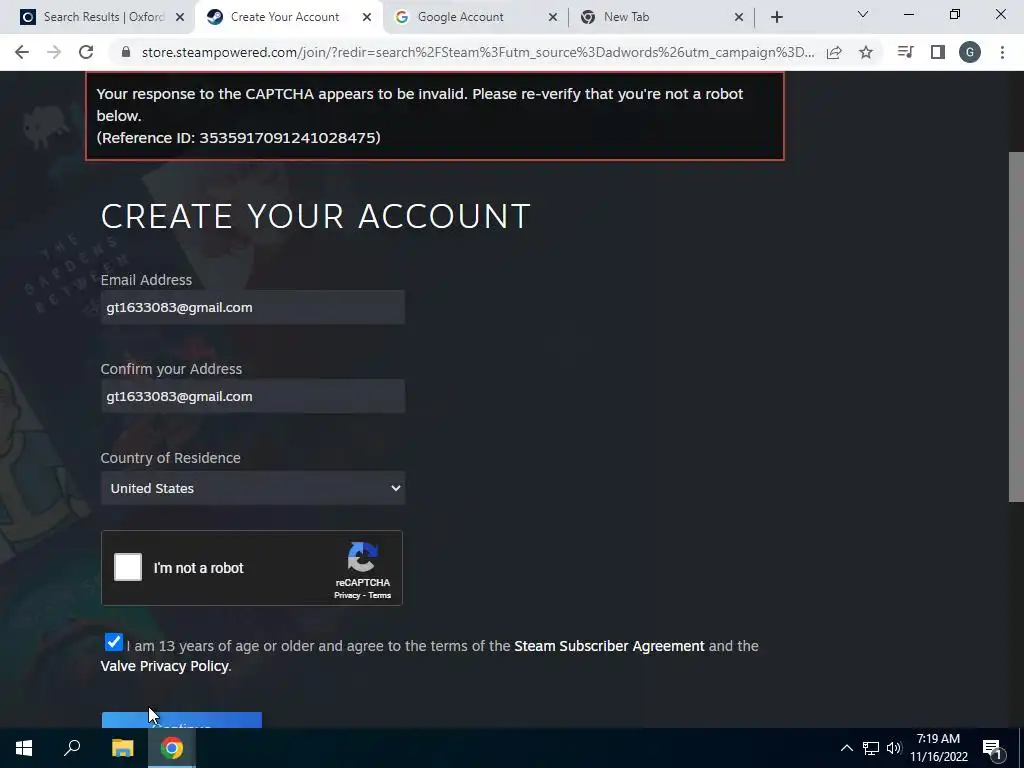Screen dimensions: 1024x768
Task: View site security lock information
Action: (x=126, y=52)
